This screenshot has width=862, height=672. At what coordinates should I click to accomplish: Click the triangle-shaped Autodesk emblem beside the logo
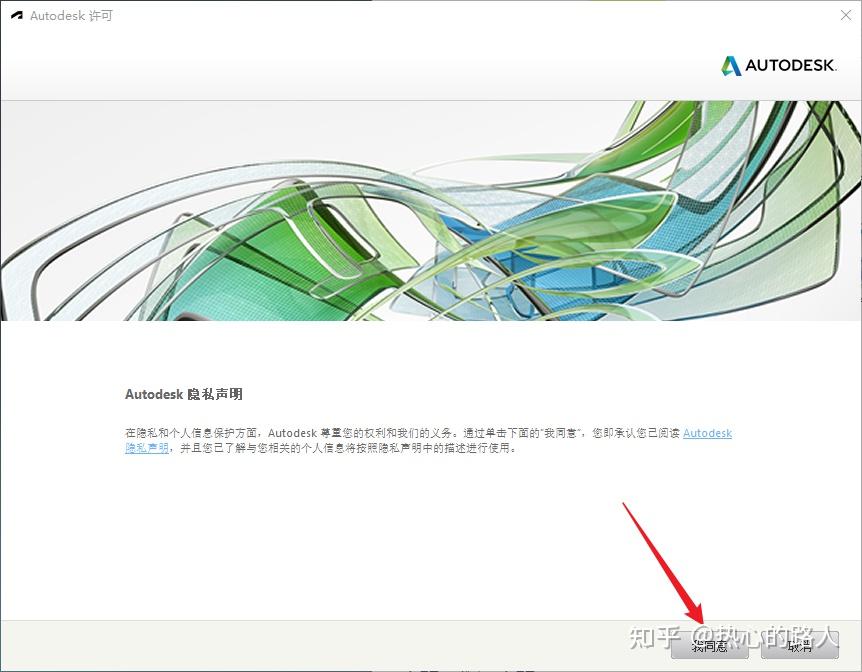(729, 66)
